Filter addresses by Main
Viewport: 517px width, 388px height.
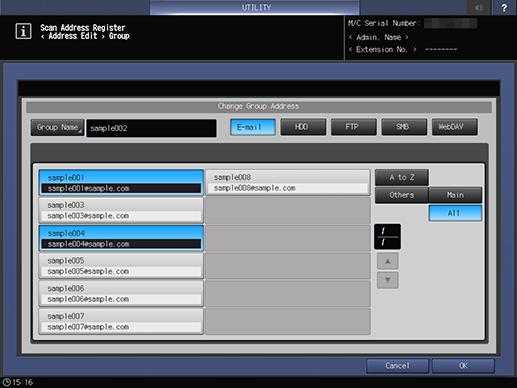(455, 195)
